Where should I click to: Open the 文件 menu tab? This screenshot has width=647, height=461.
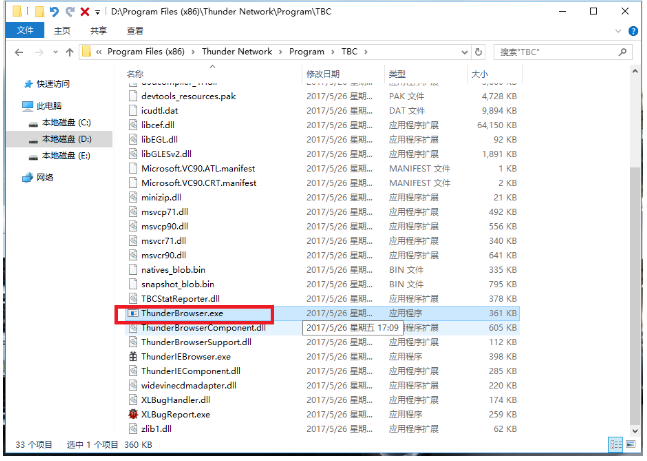(x=25, y=31)
